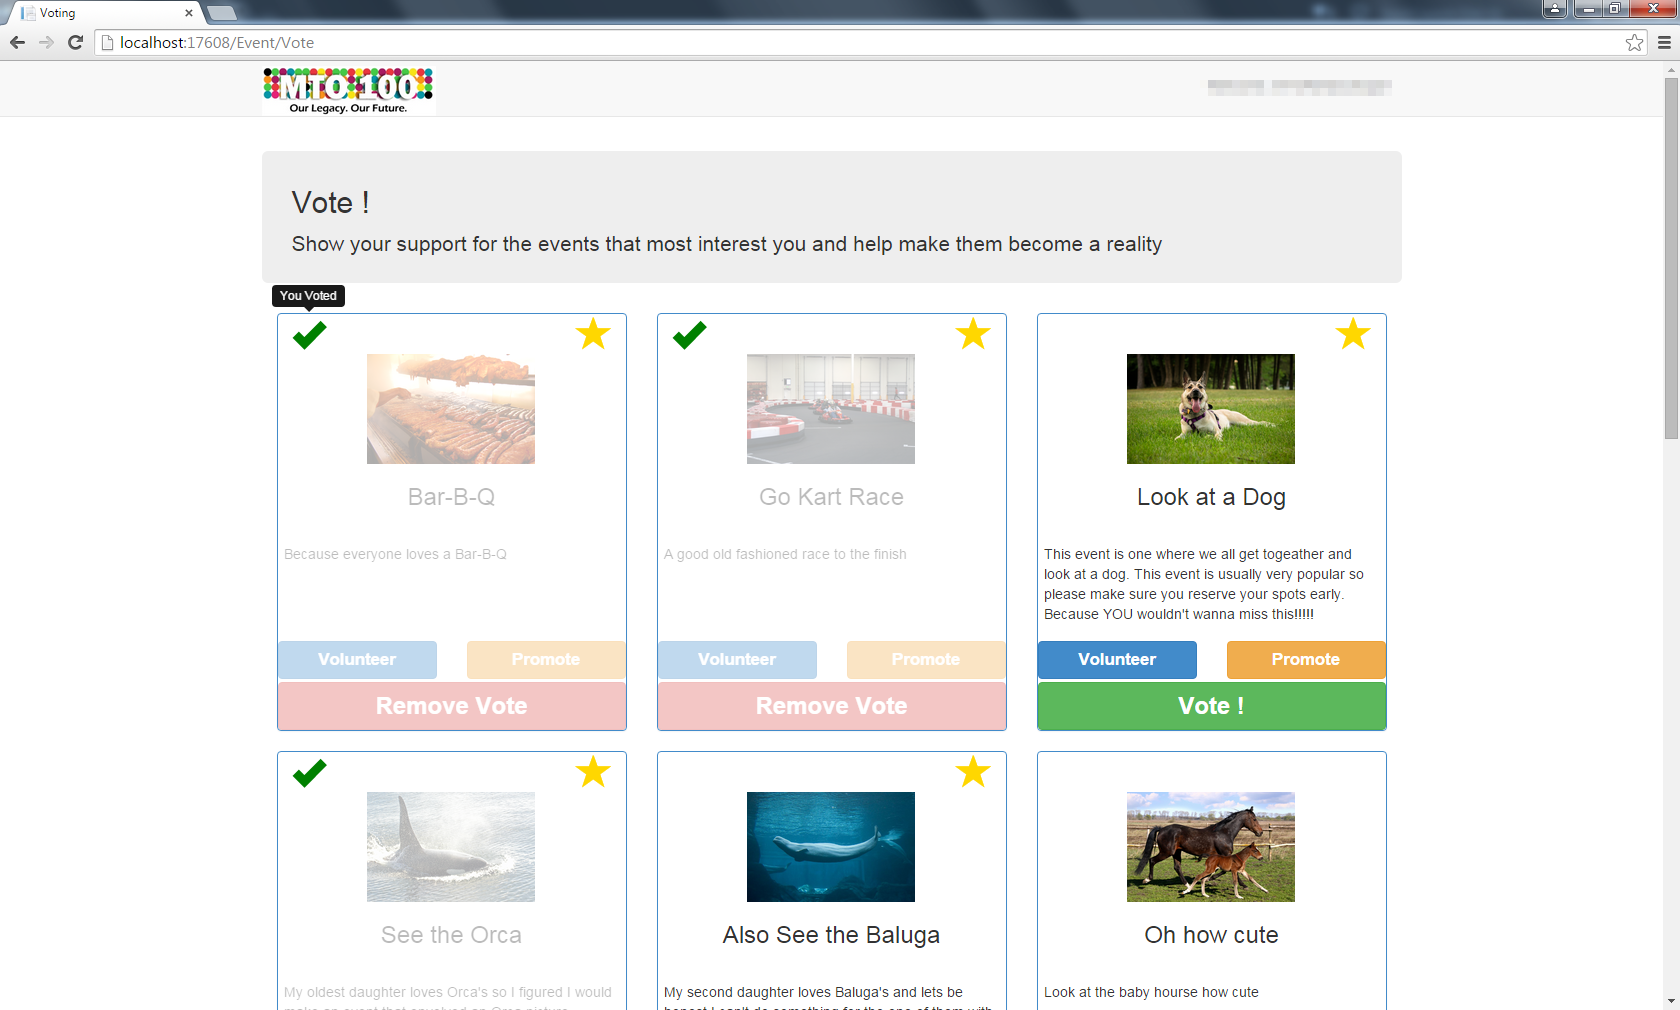Click the Vote ! page heading
This screenshot has width=1680, height=1010.
click(x=331, y=203)
